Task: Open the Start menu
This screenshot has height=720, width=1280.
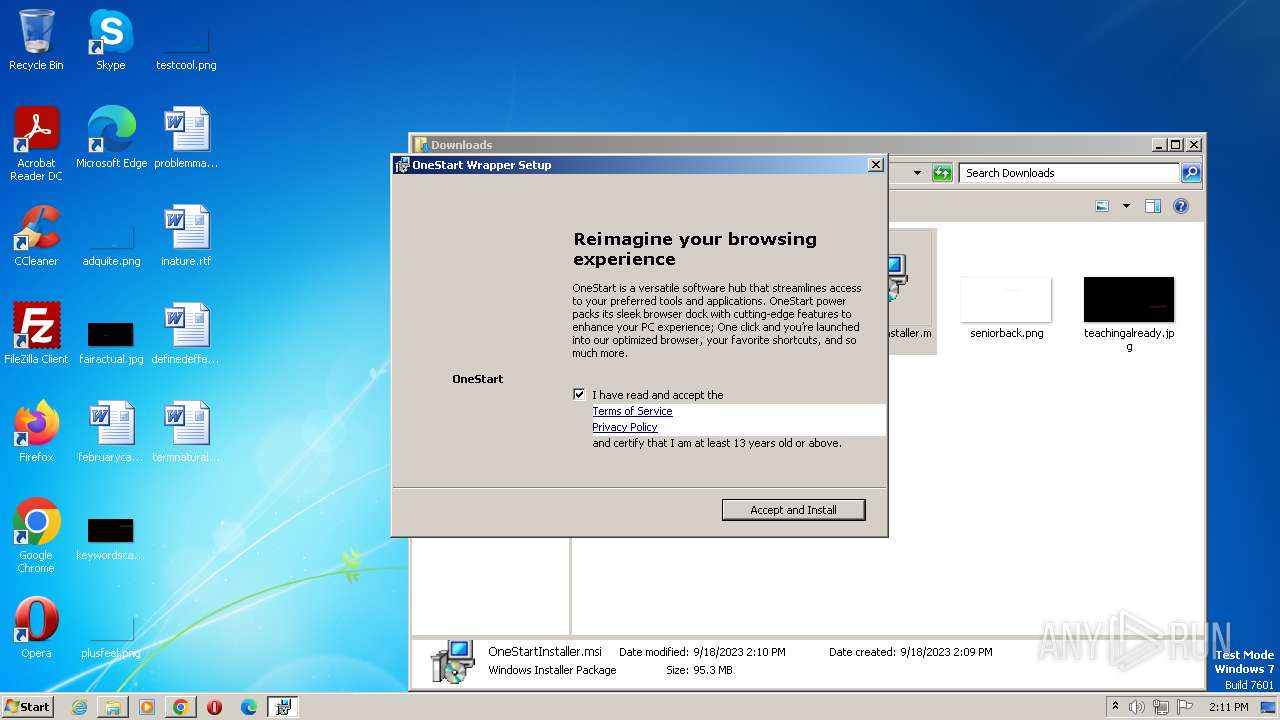Action: pos(28,707)
